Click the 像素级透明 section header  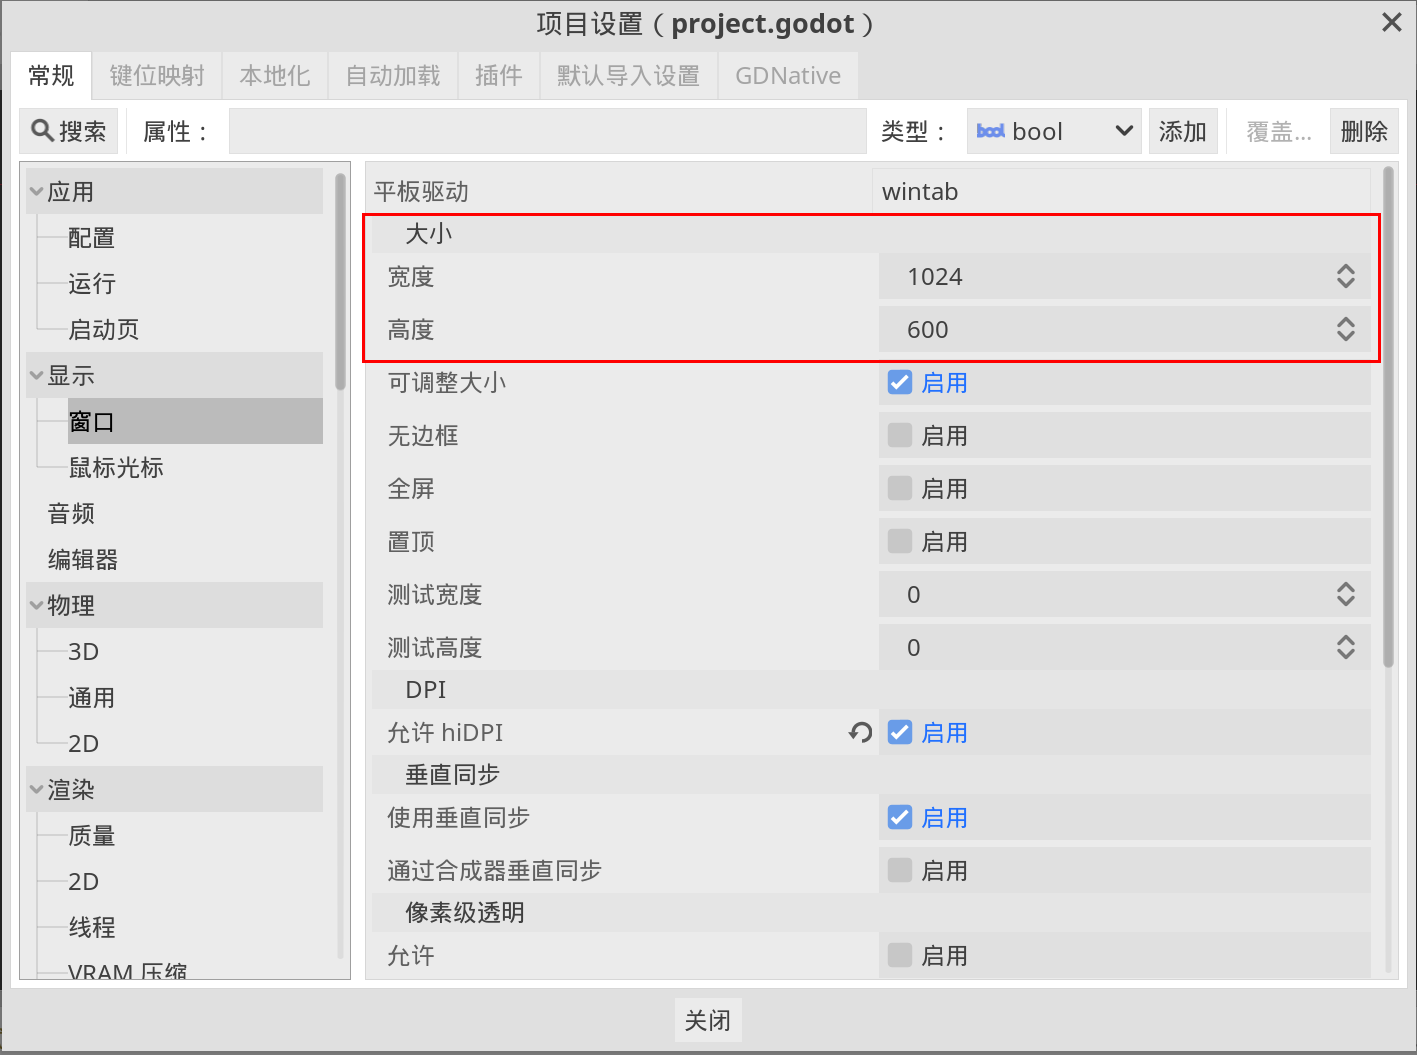coord(871,912)
